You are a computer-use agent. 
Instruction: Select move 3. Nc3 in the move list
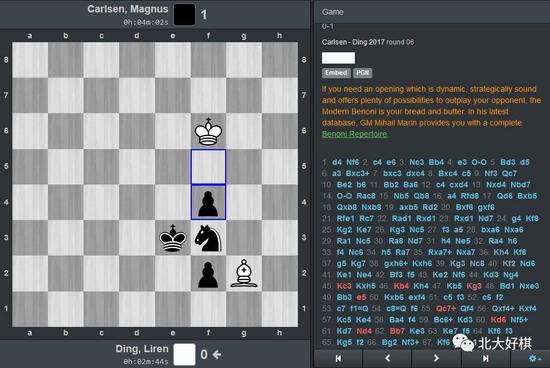(x=417, y=162)
